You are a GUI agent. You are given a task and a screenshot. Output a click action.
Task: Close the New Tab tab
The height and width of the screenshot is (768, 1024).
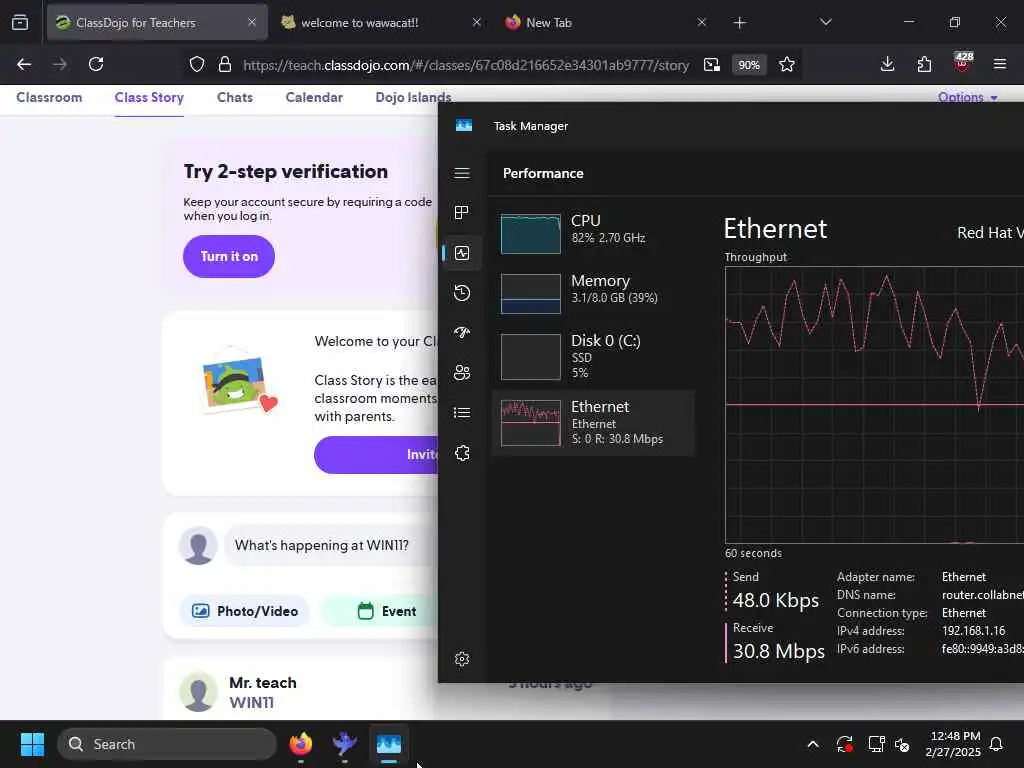(x=701, y=22)
